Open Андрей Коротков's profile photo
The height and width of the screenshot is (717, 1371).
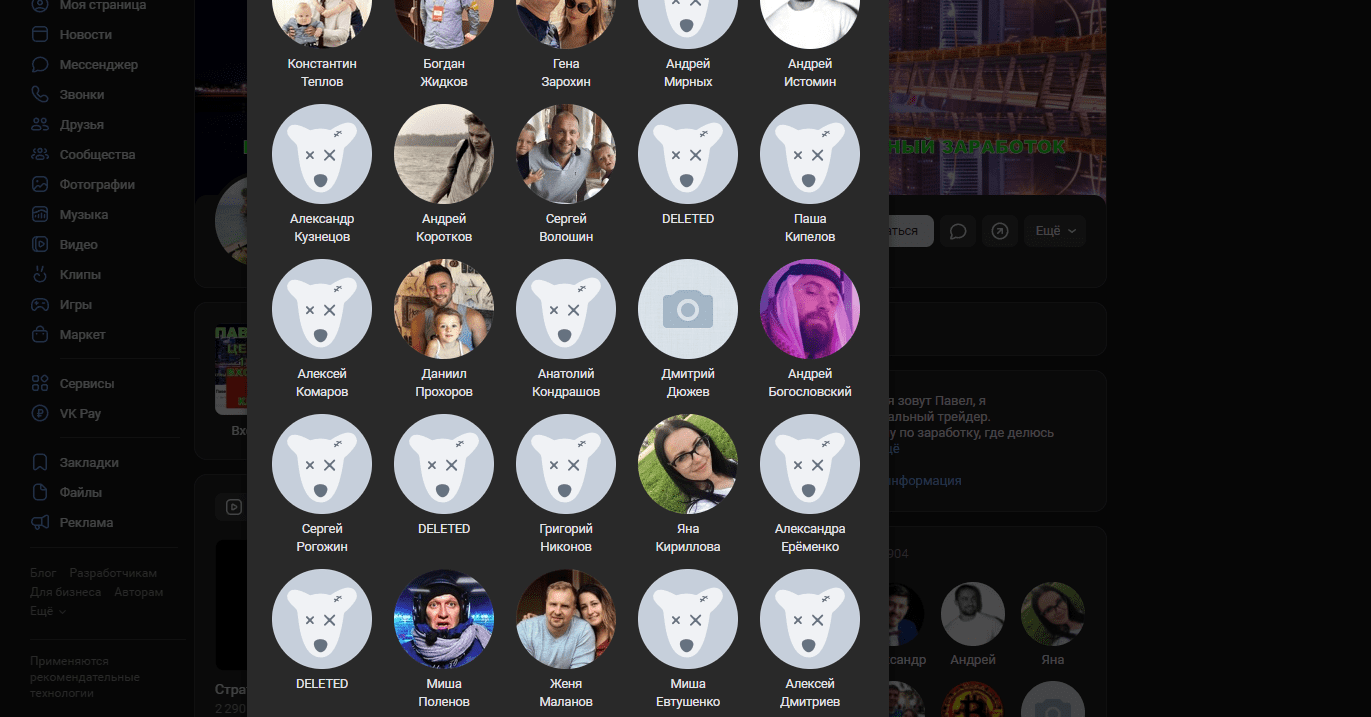coord(444,154)
